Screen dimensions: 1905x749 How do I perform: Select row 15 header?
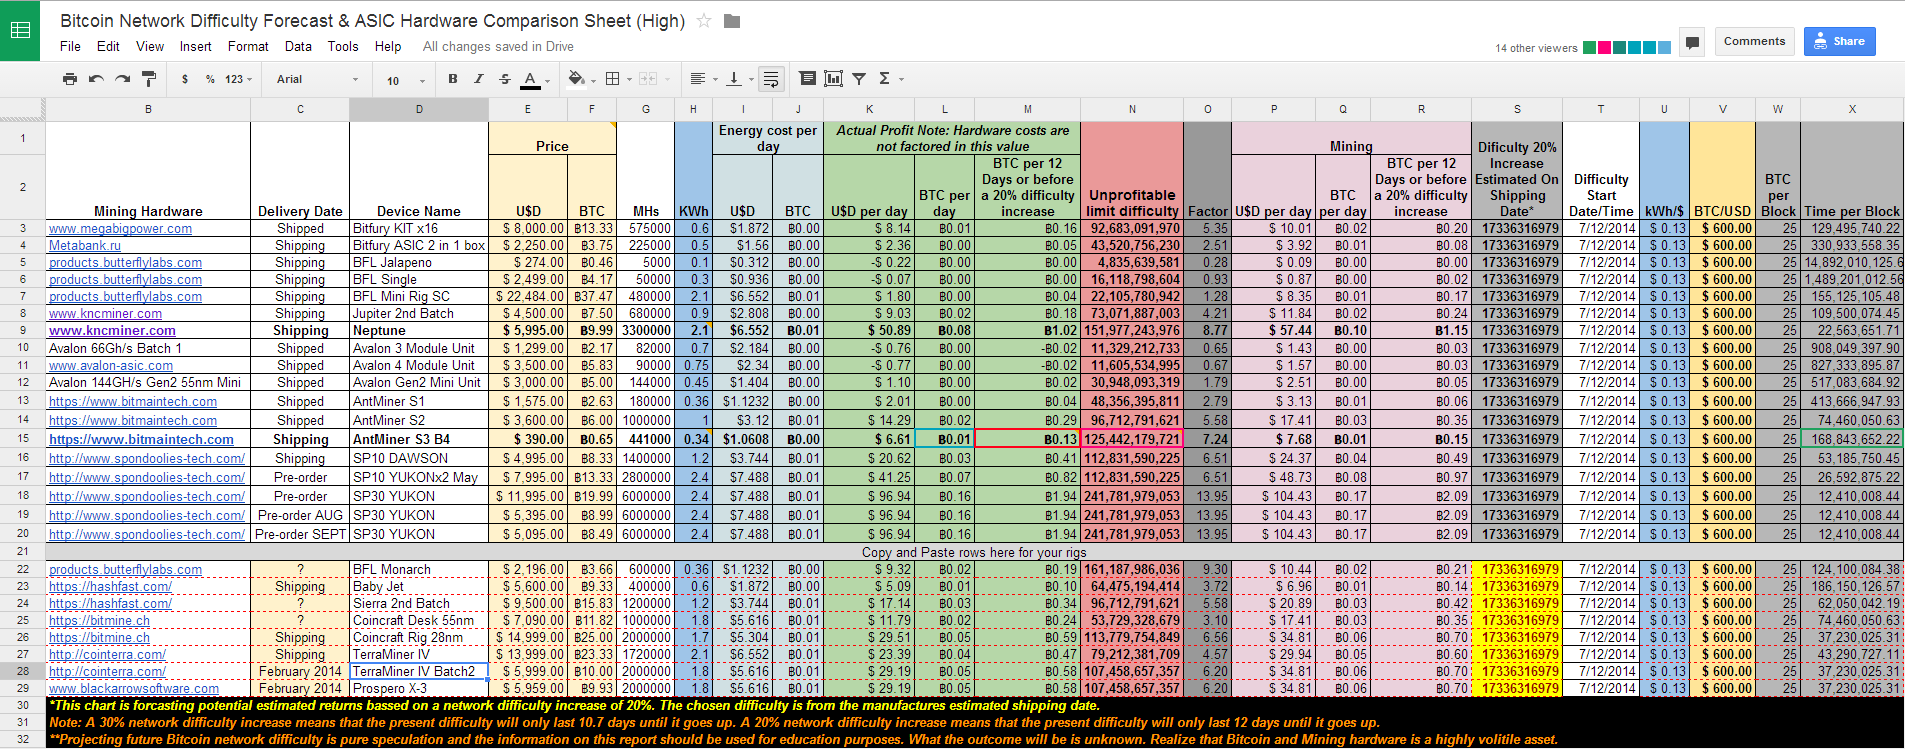22,439
